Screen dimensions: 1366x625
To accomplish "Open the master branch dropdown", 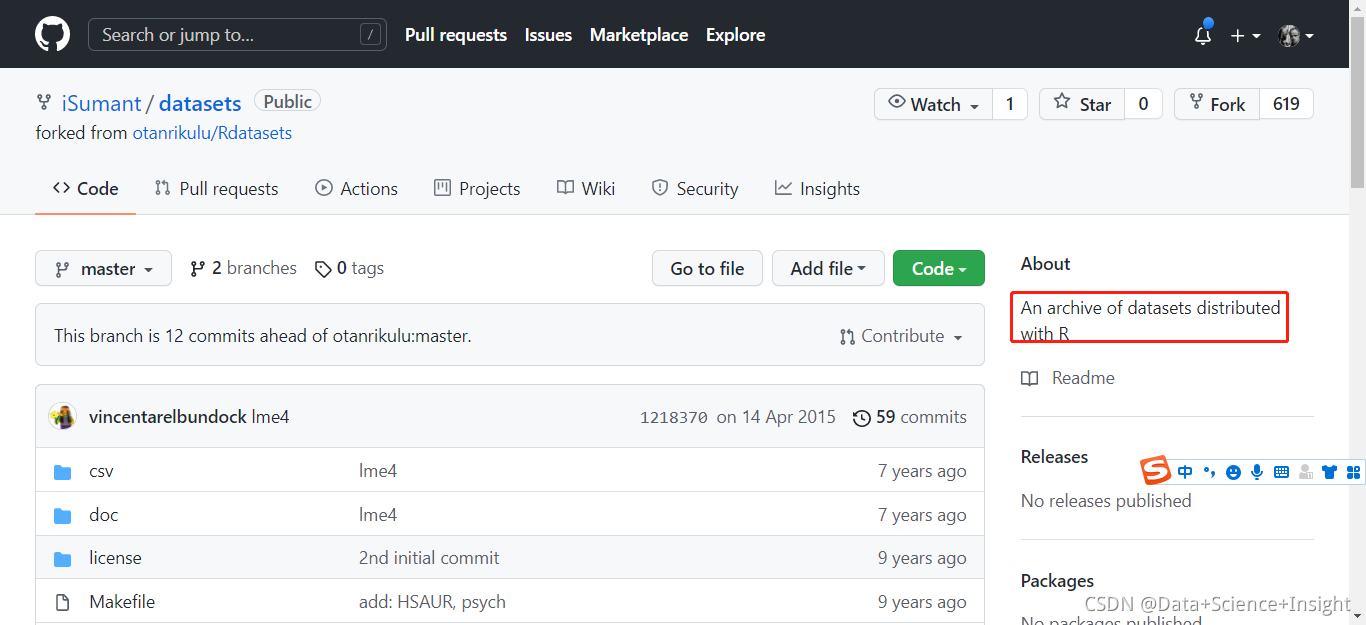I will coord(103,268).
